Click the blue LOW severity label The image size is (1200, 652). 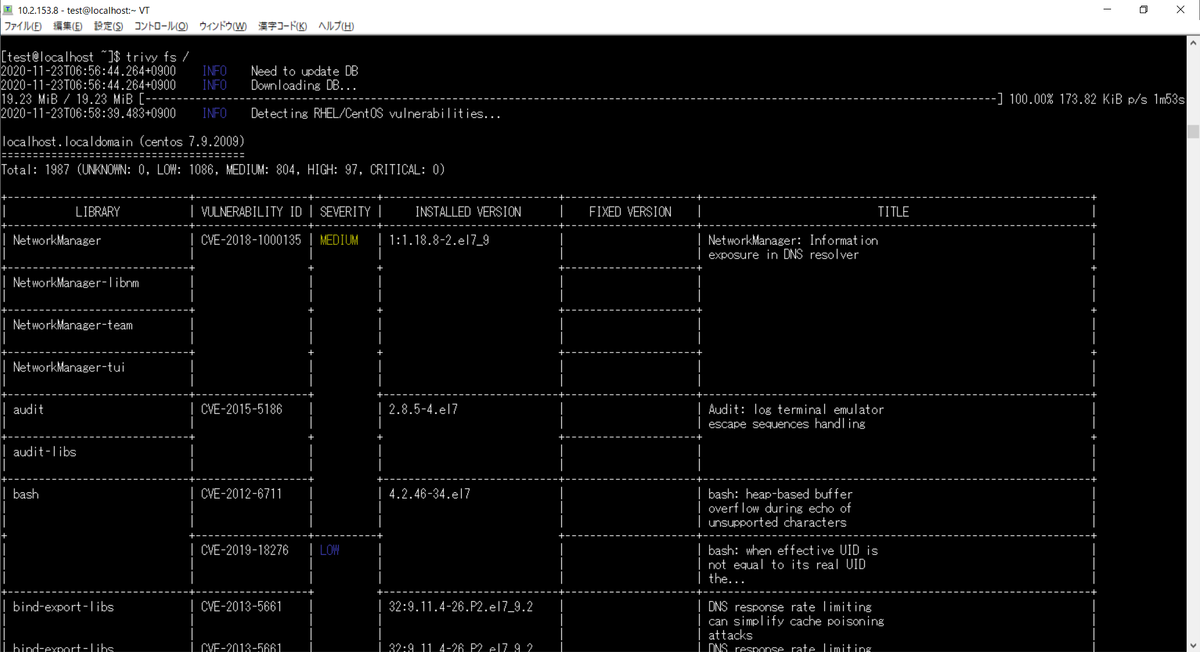(x=329, y=550)
